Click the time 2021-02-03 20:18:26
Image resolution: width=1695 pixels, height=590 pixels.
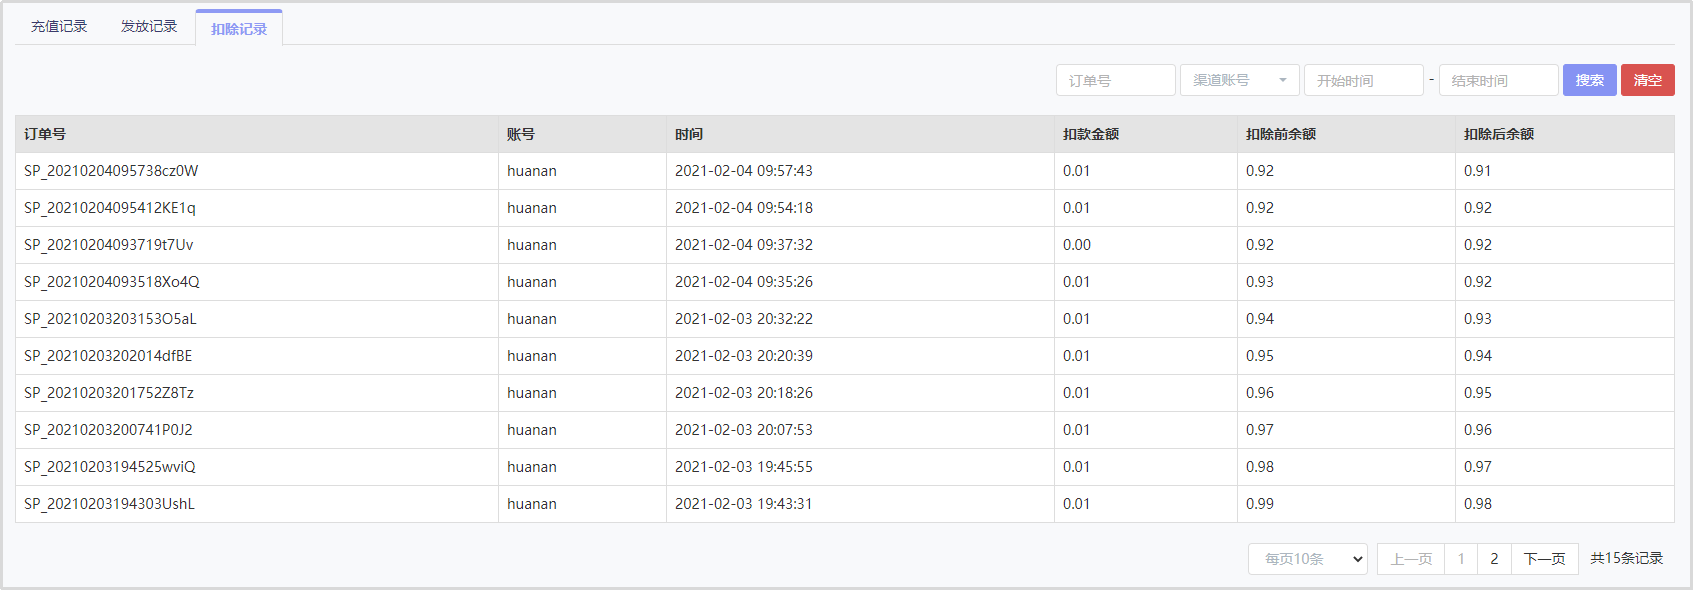(x=744, y=393)
